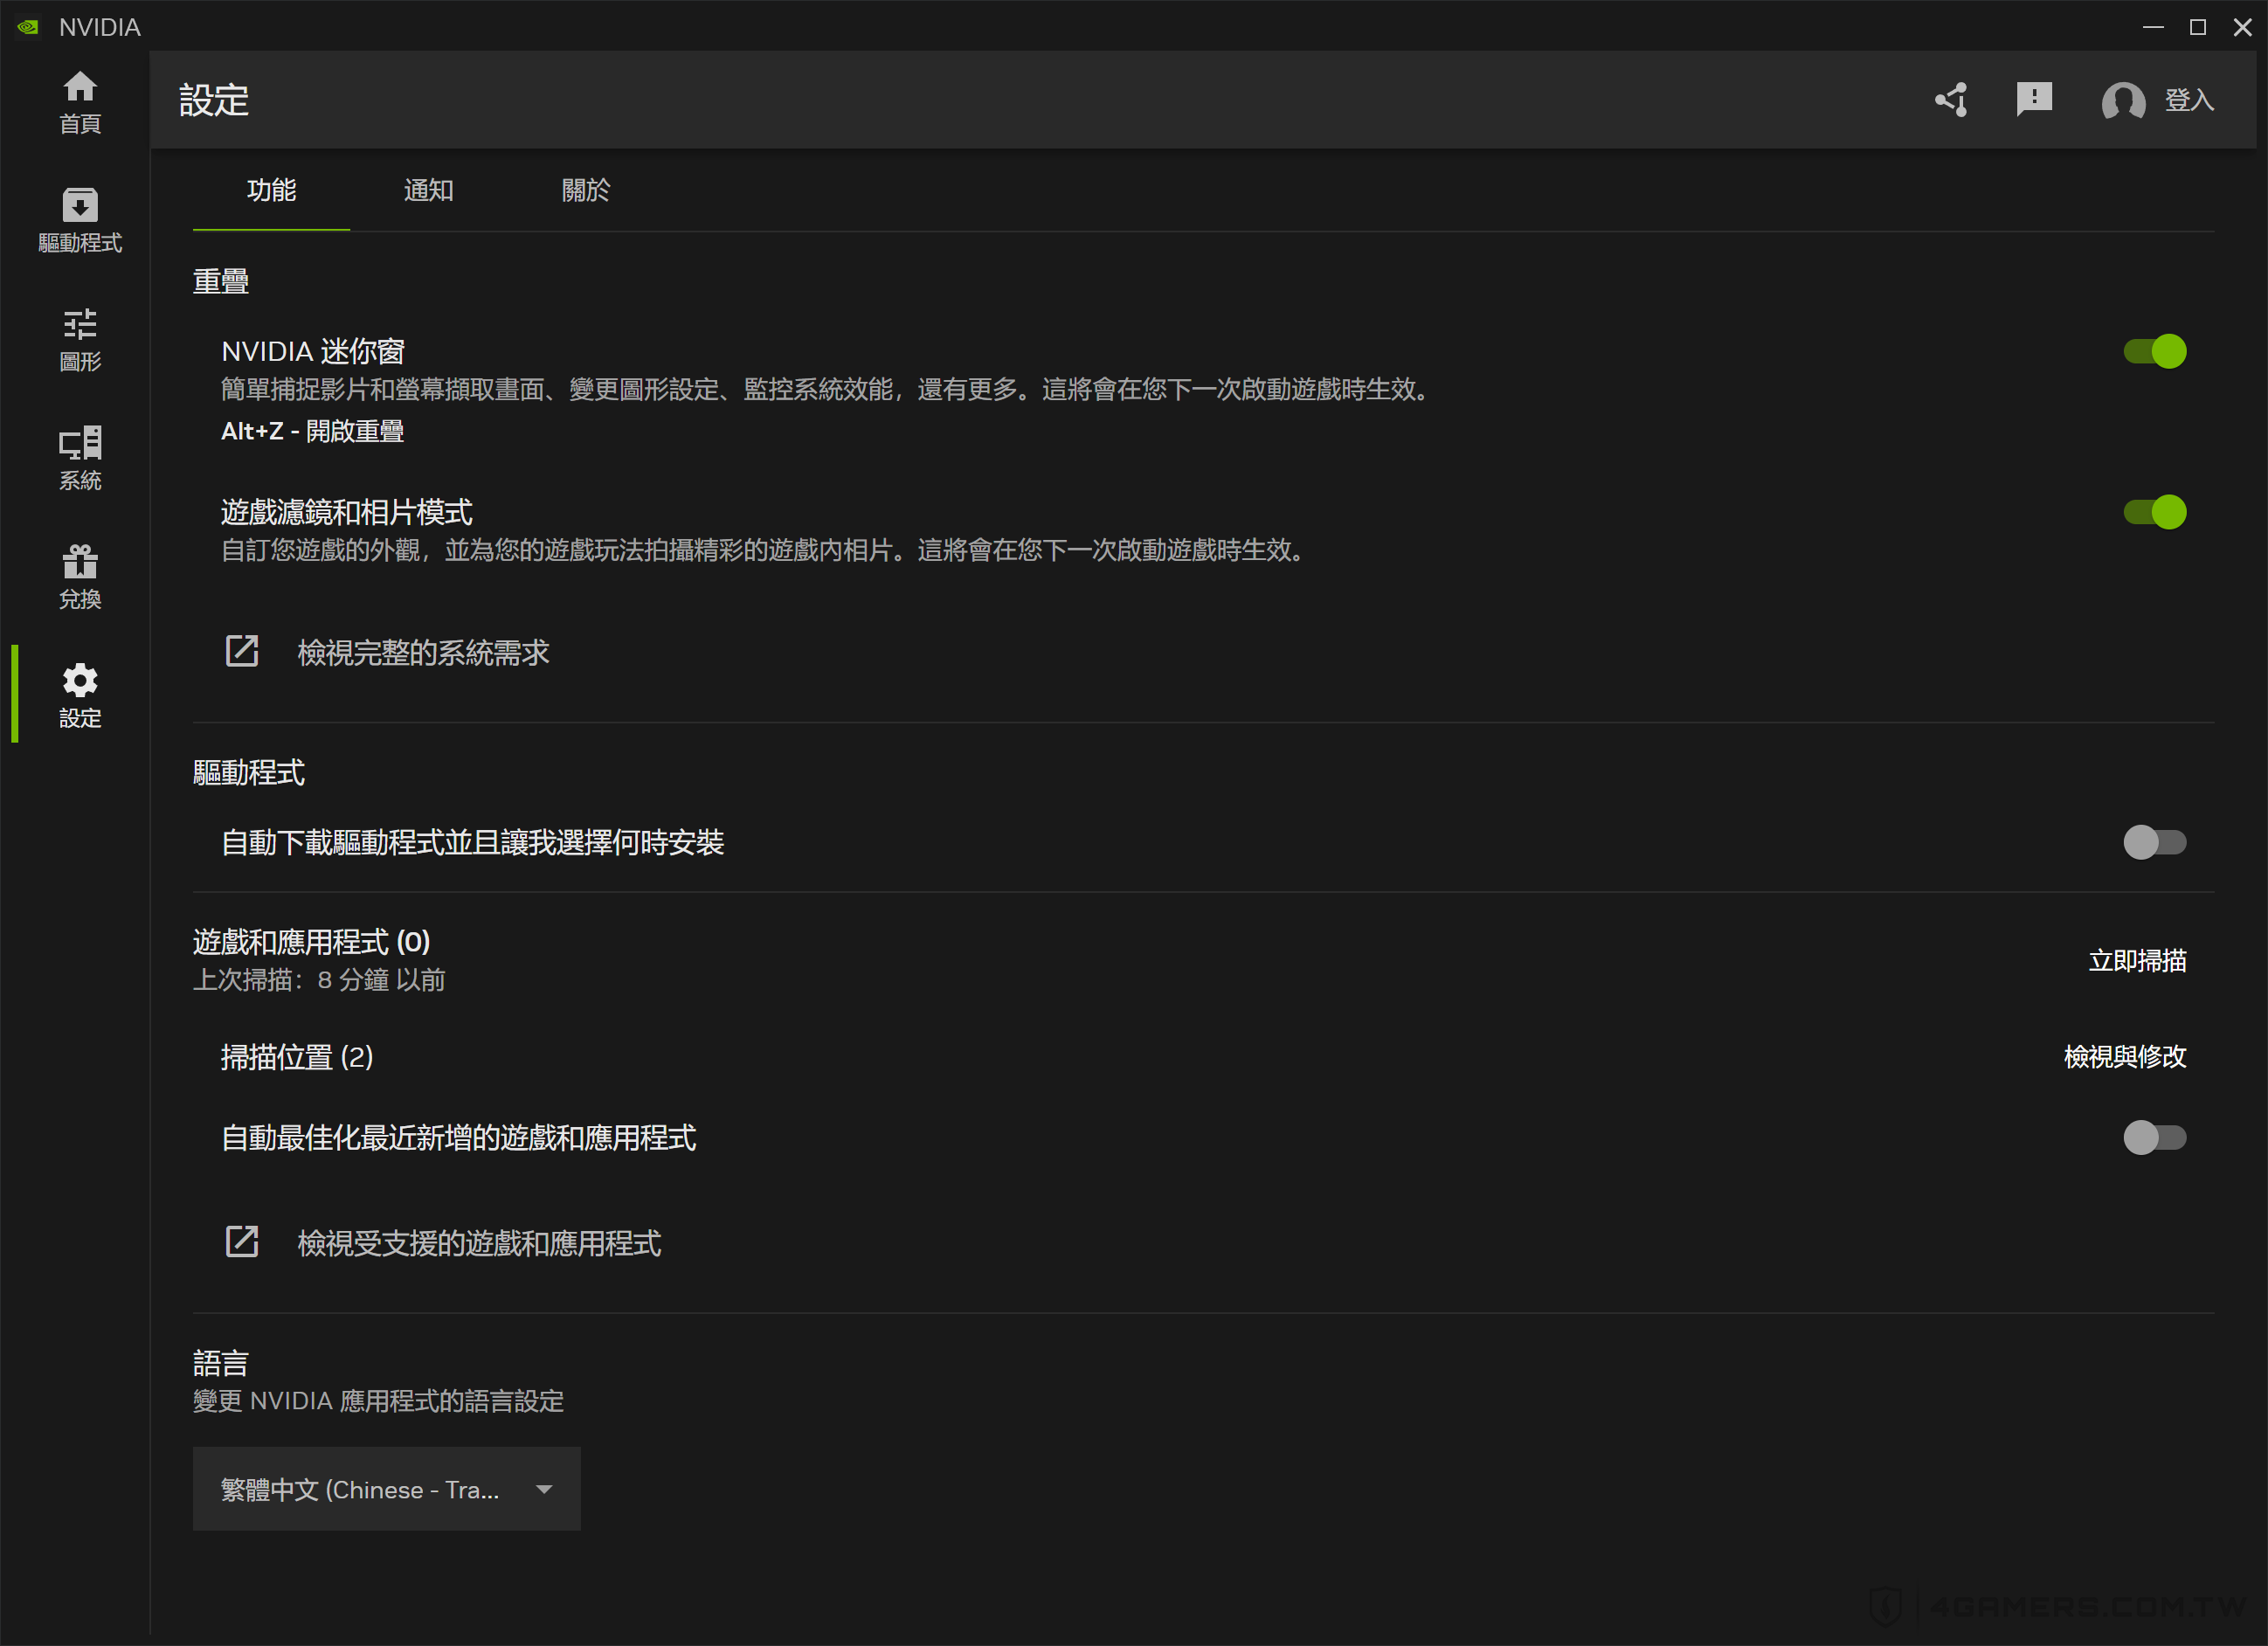
Task: Click 登入 to sign in
Action: click(x=2189, y=100)
